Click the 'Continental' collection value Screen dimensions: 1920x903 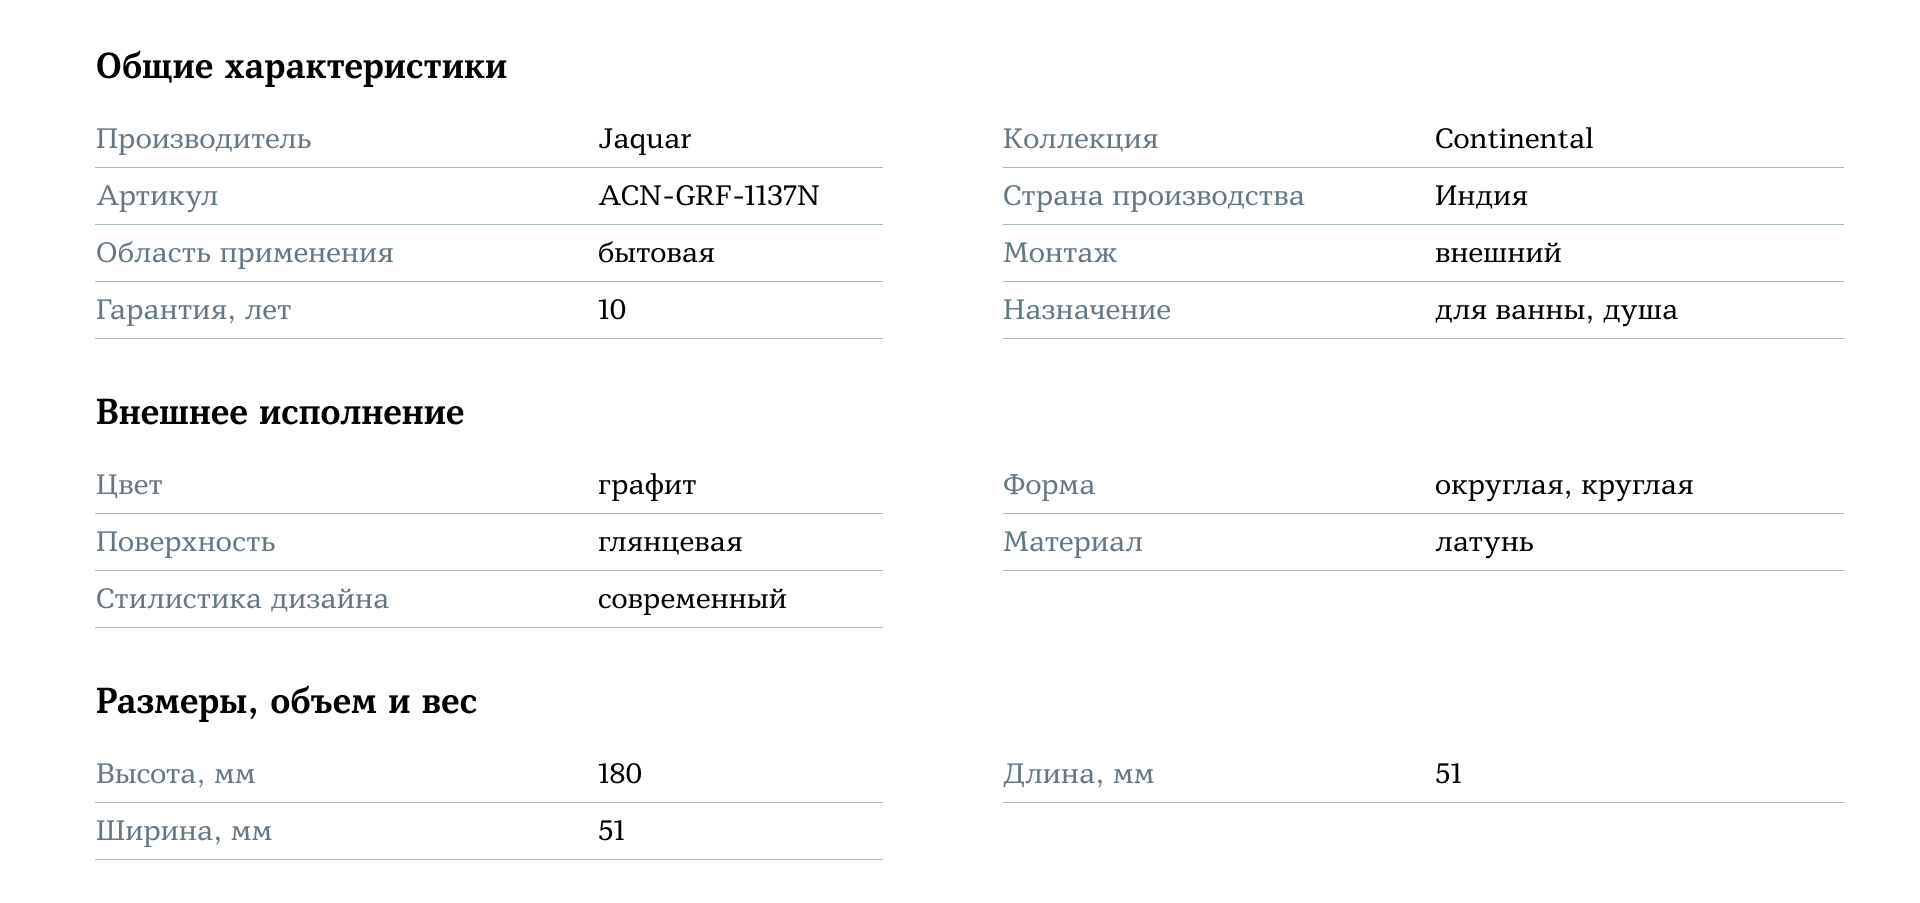1513,139
